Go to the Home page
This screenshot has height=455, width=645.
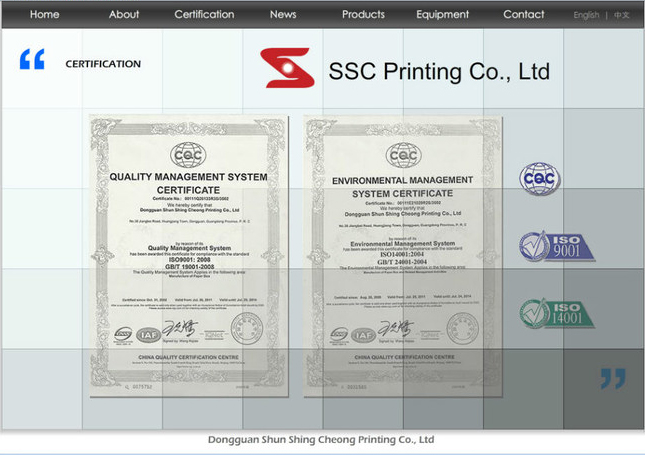point(44,14)
